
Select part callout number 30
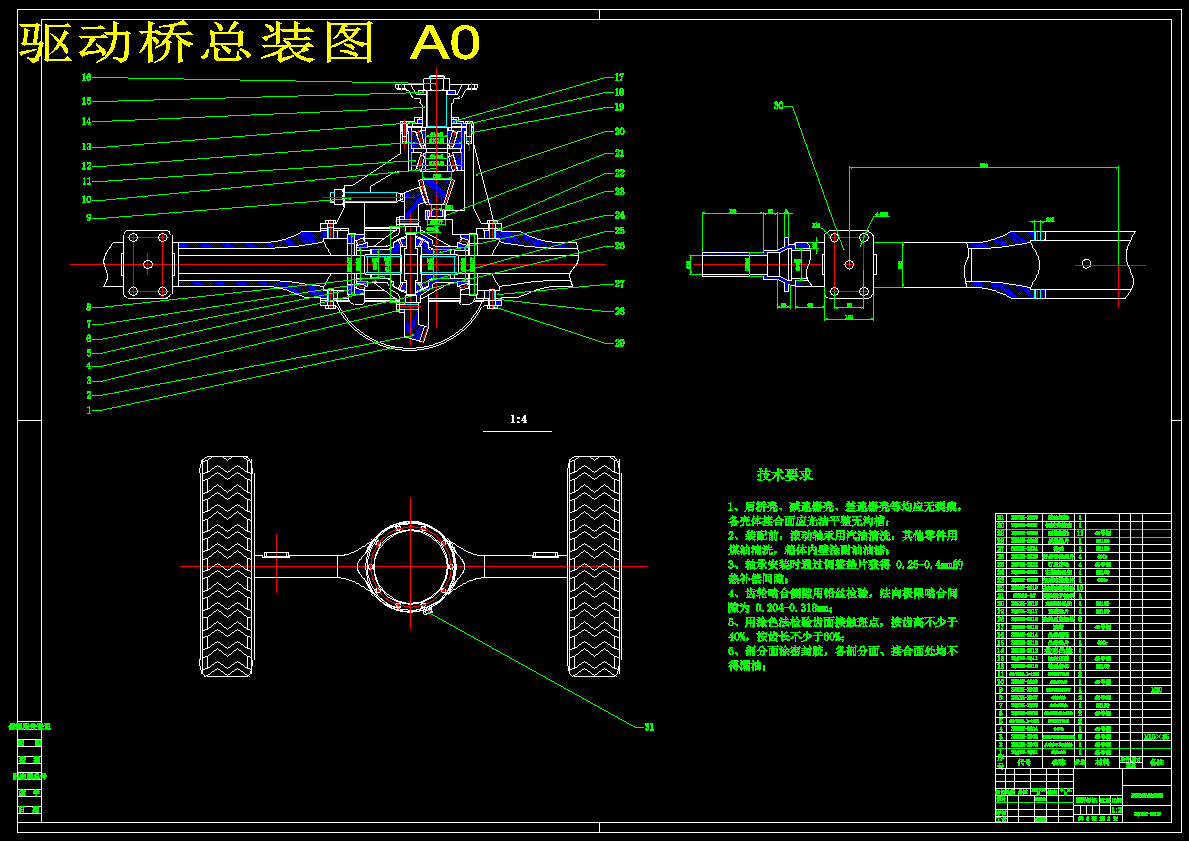coord(778,106)
